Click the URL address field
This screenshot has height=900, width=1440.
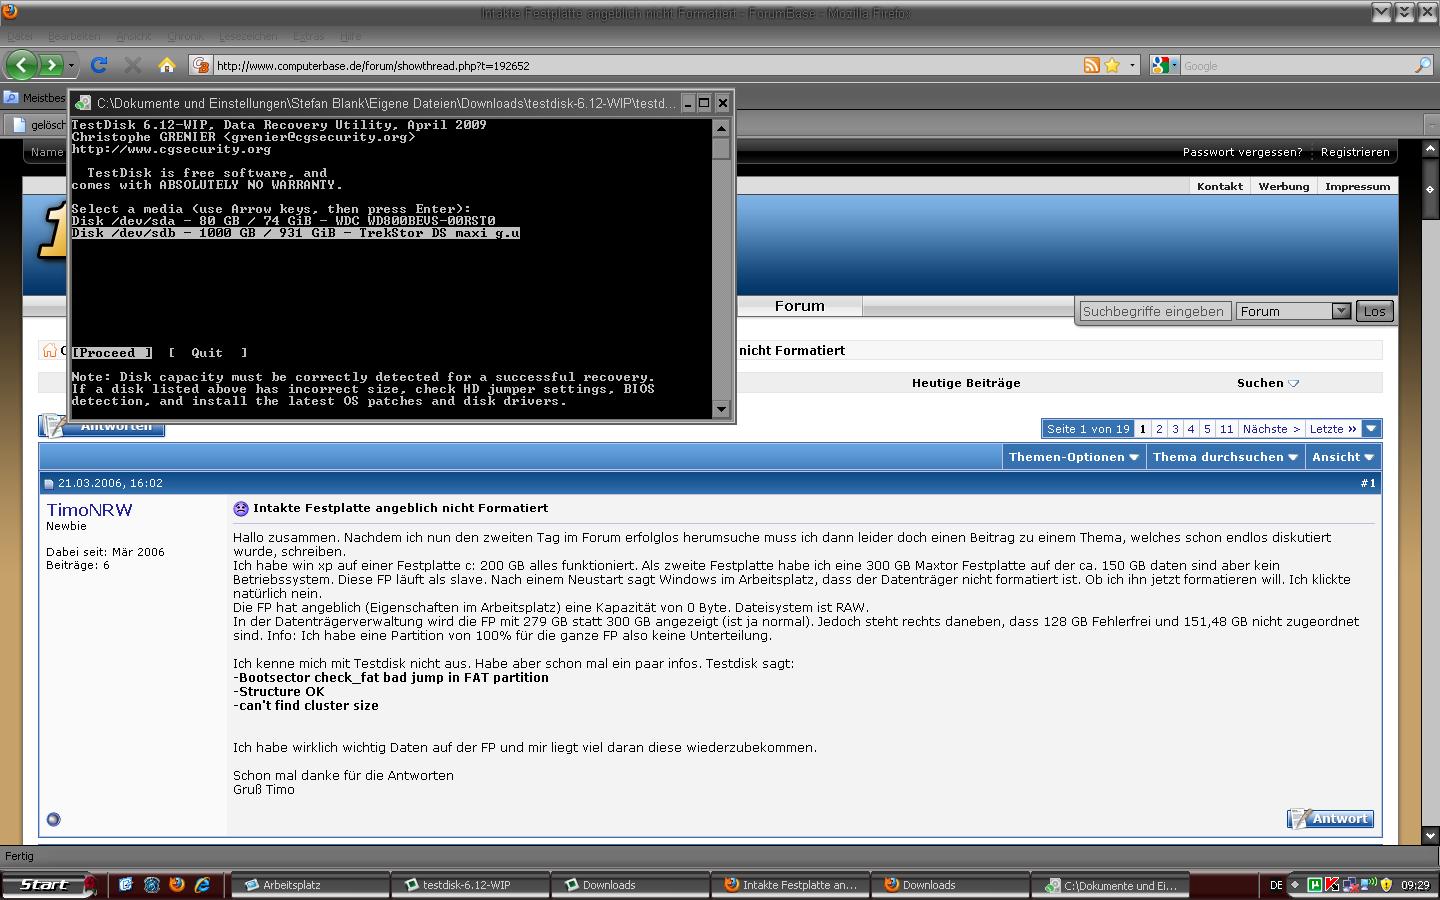click(645, 66)
